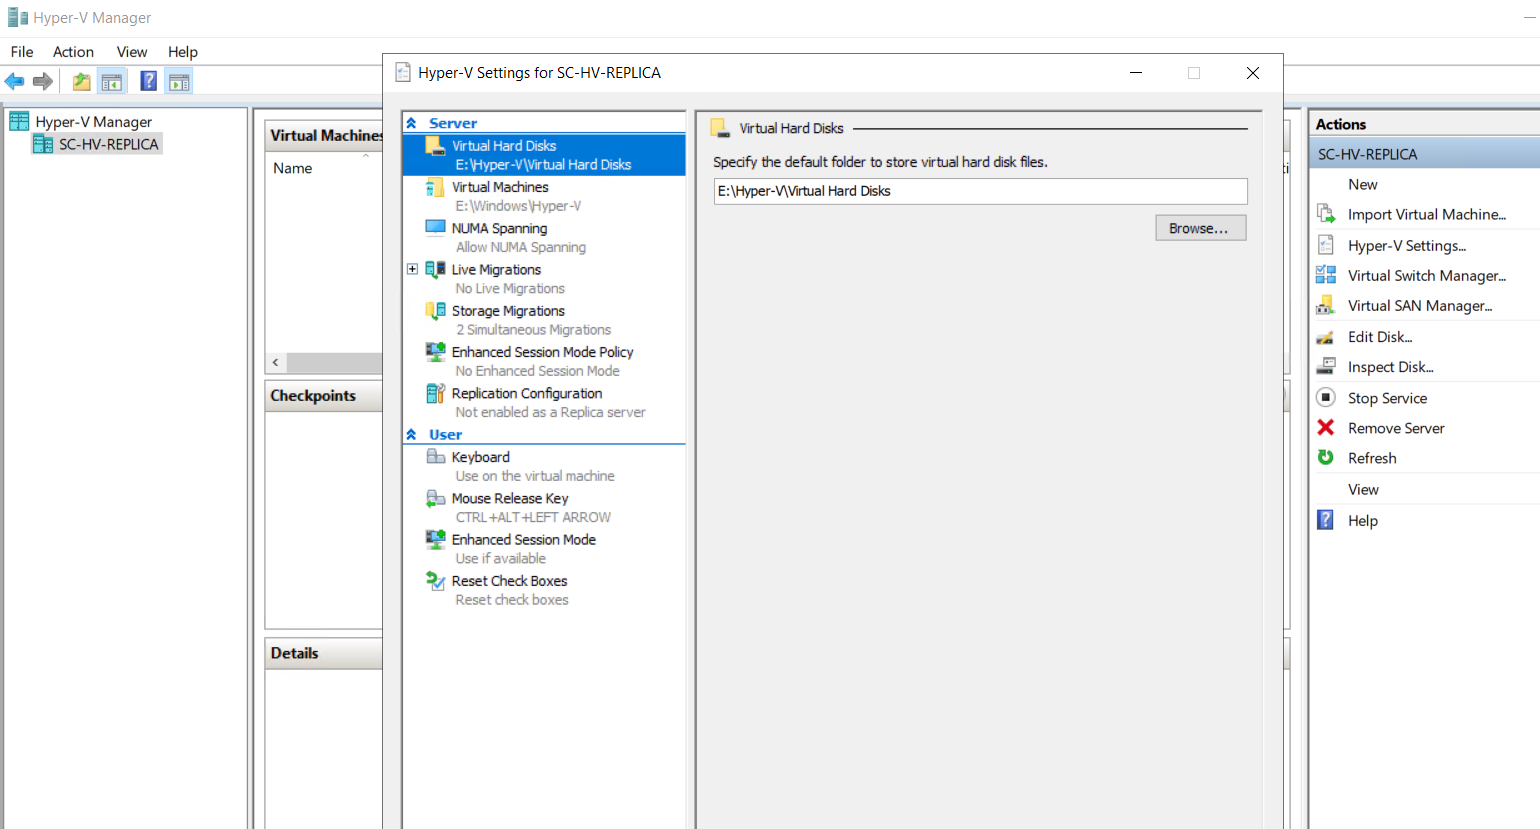Image resolution: width=1540 pixels, height=829 pixels.
Task: Select the NUMA Spanning settings item
Action: point(544,238)
